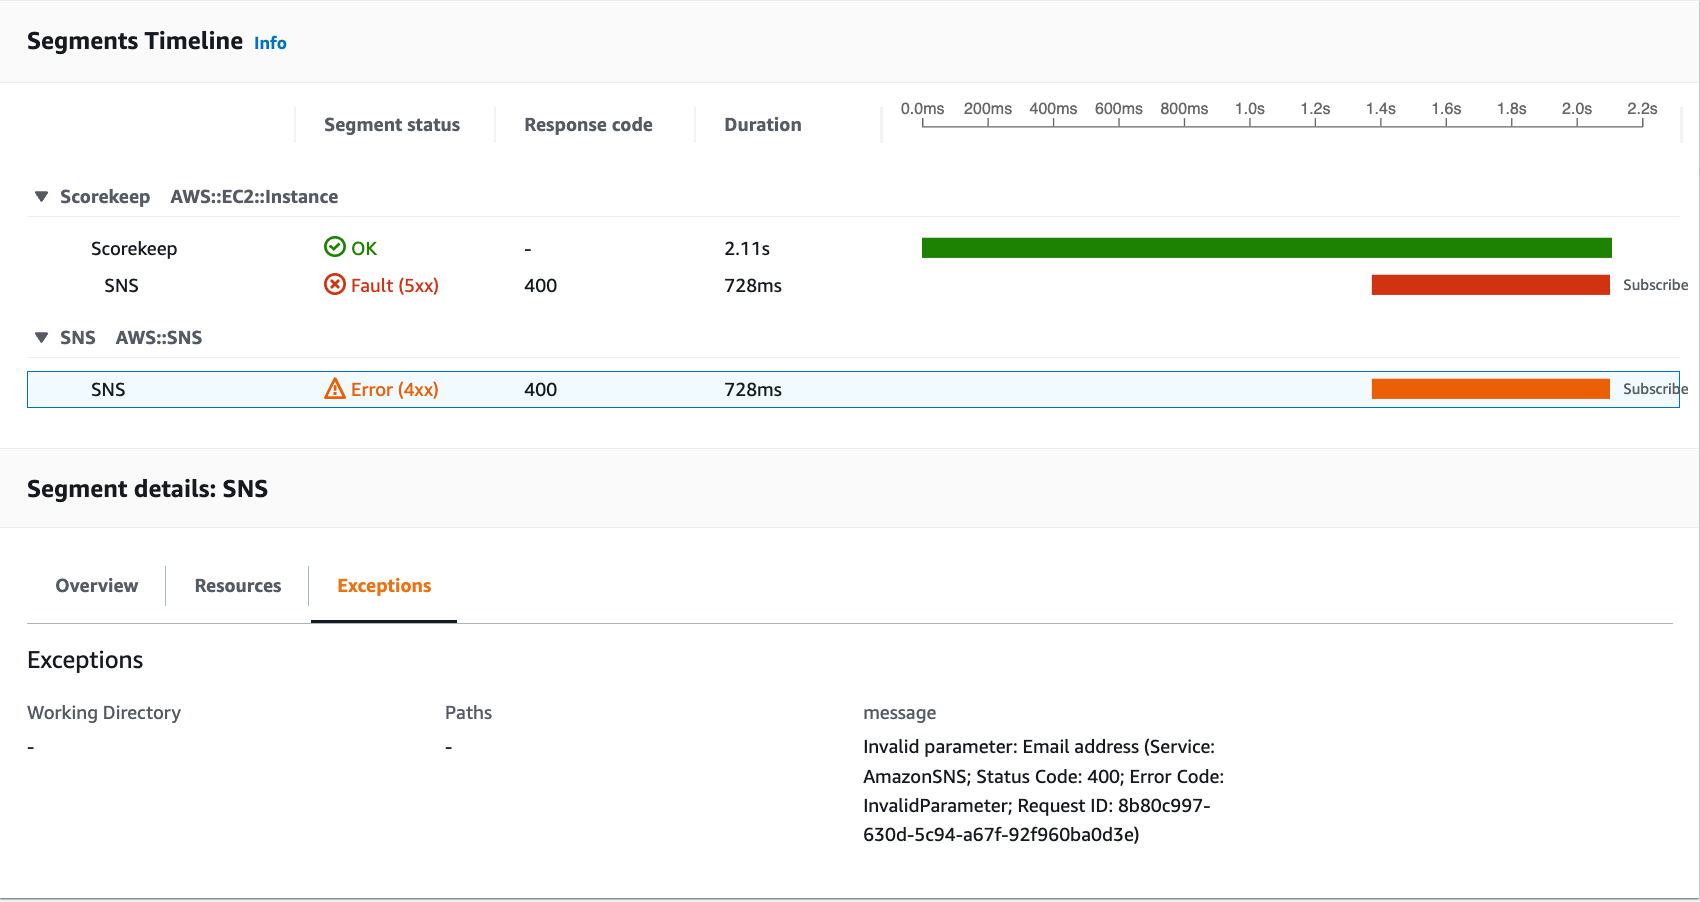Viewport: 1700px width, 902px height.
Task: Click the green OK status check icon
Action: [x=335, y=247]
